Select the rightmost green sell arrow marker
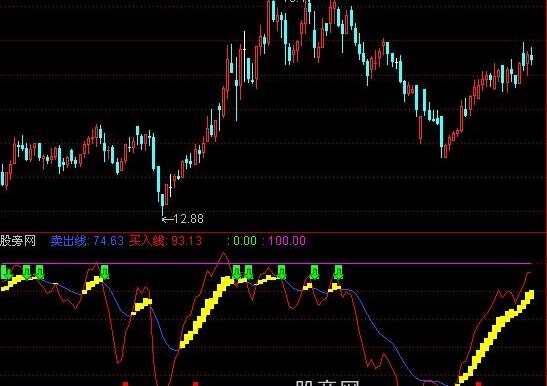The image size is (547, 386). click(x=338, y=272)
